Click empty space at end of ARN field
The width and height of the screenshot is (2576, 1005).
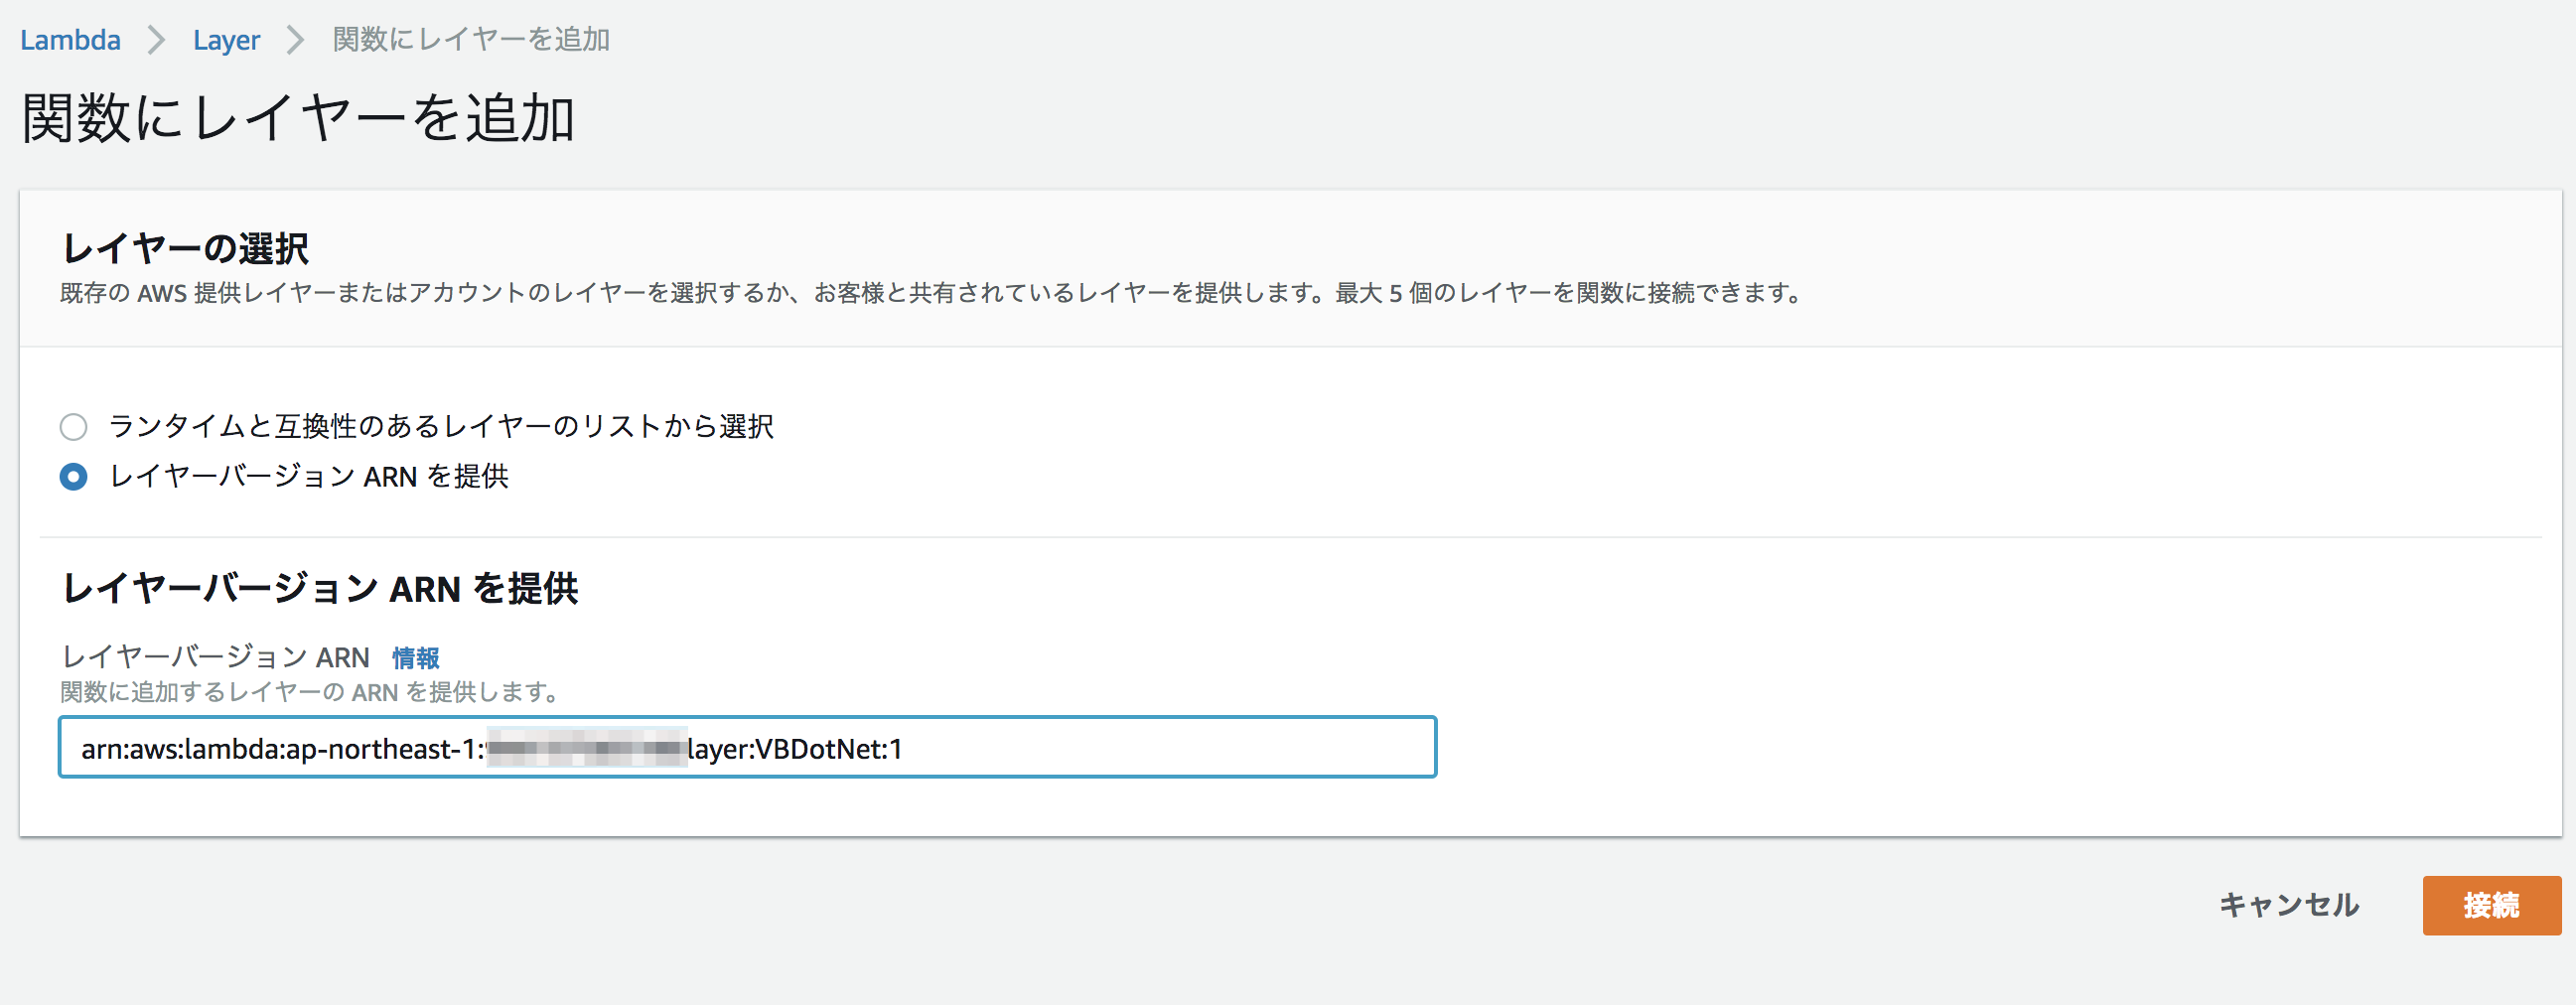point(1200,749)
